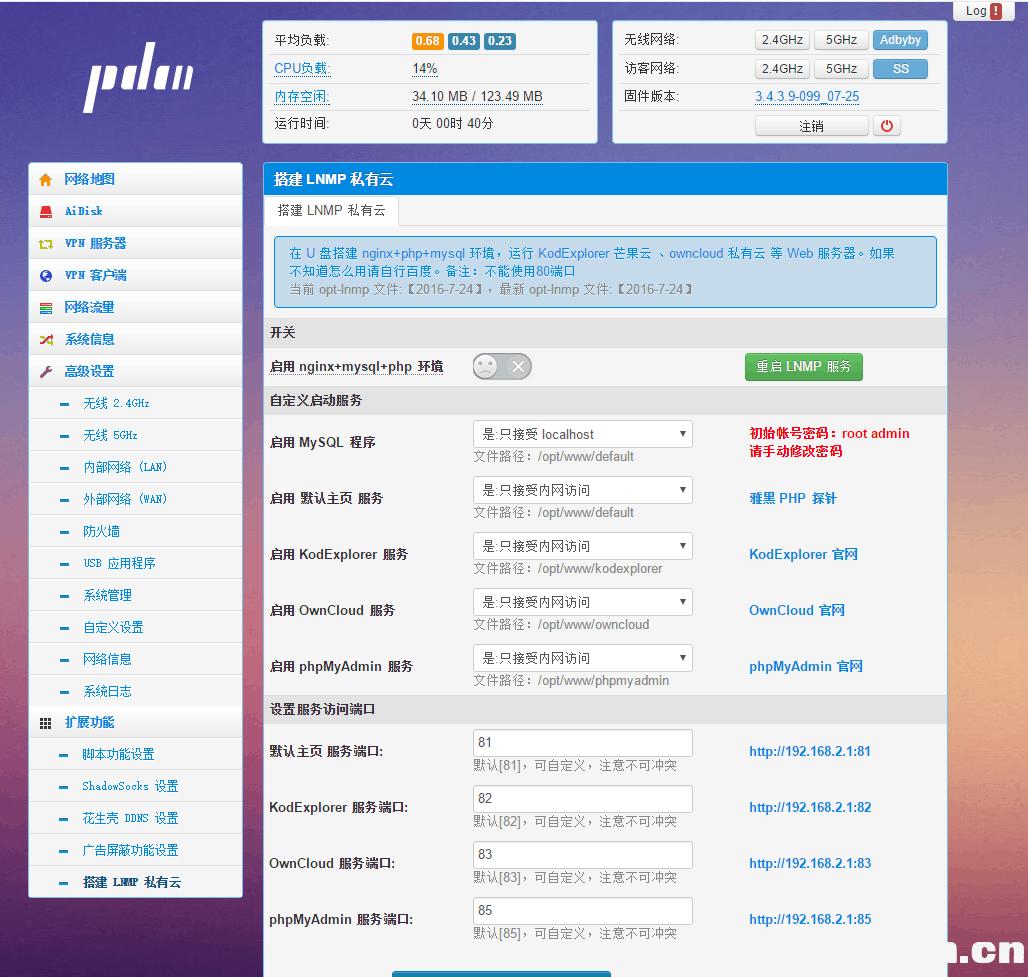The height and width of the screenshot is (977, 1028).
Task: Click the shuffle icon beside 系统信息
Action: pyautogui.click(x=45, y=340)
